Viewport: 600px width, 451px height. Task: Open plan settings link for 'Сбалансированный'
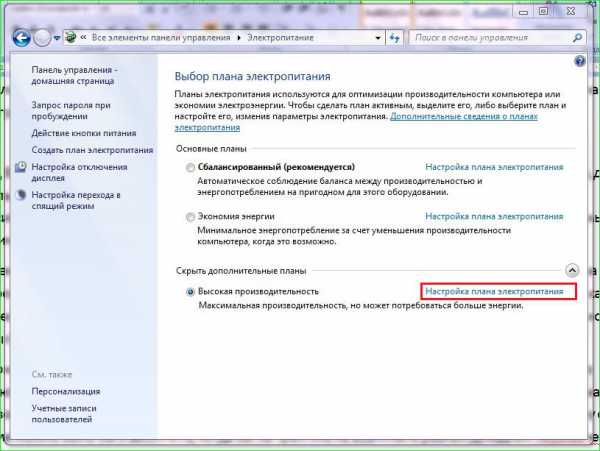click(494, 167)
